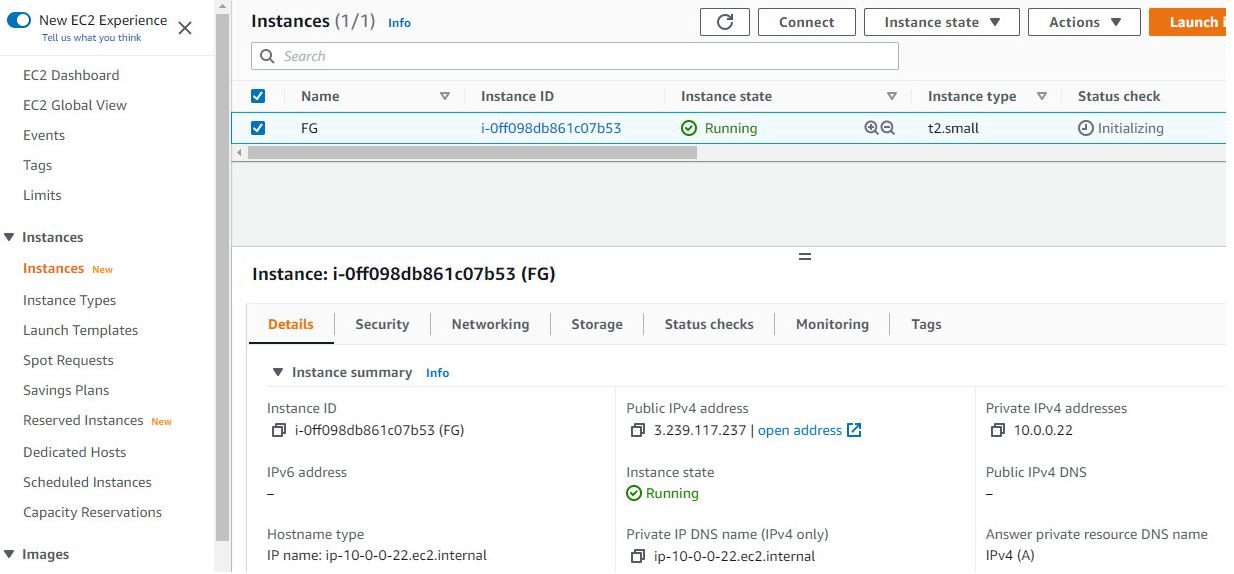Focus the instances Search field
1234x574 pixels.
tap(575, 56)
